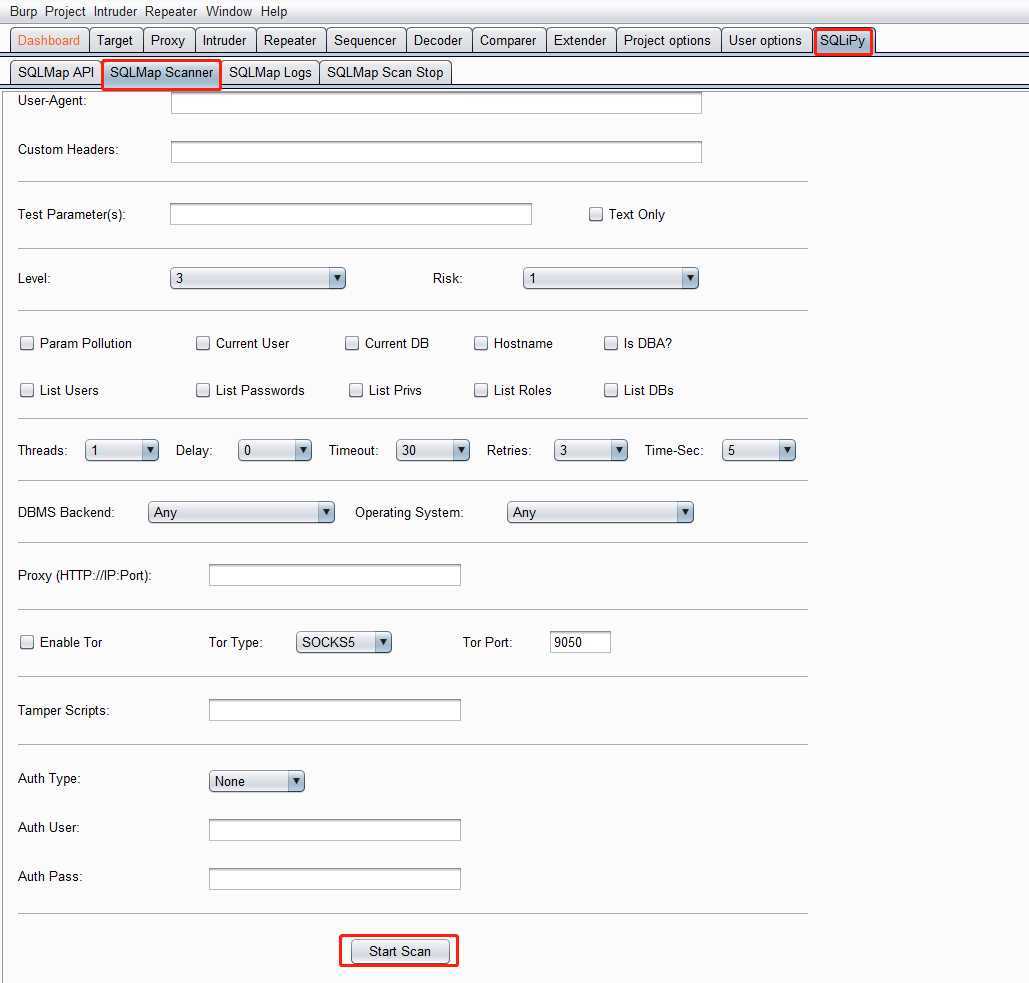Open the Operating System dropdown
This screenshot has height=983, width=1029.
tap(600, 512)
